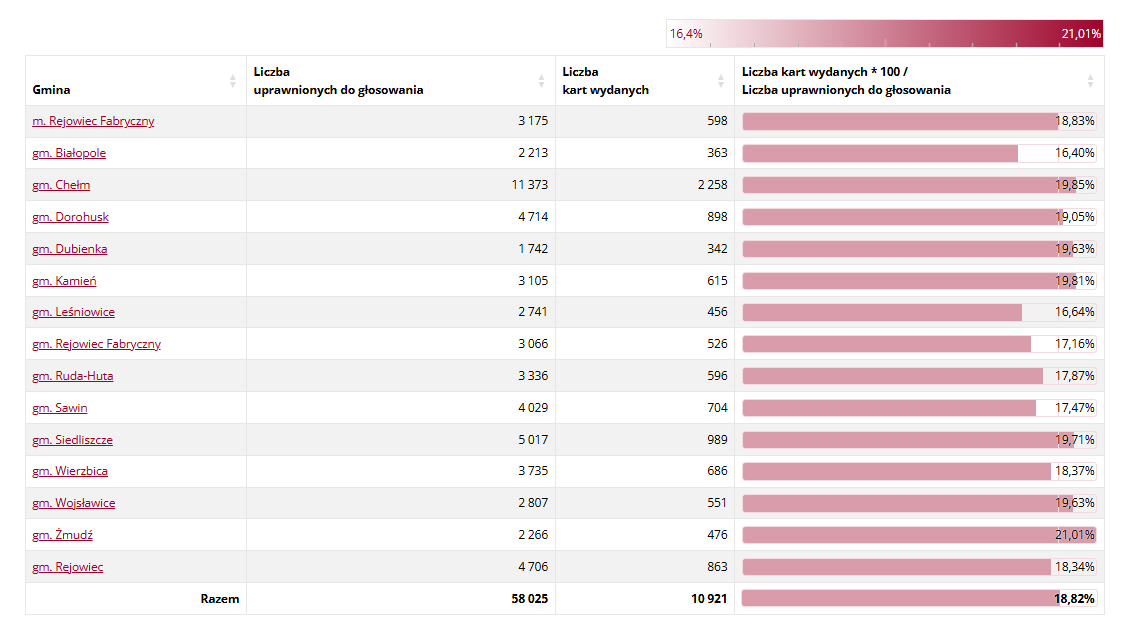The image size is (1141, 635).
Task: Open m. Rejowiec Fabryczny link
Action: [93, 121]
